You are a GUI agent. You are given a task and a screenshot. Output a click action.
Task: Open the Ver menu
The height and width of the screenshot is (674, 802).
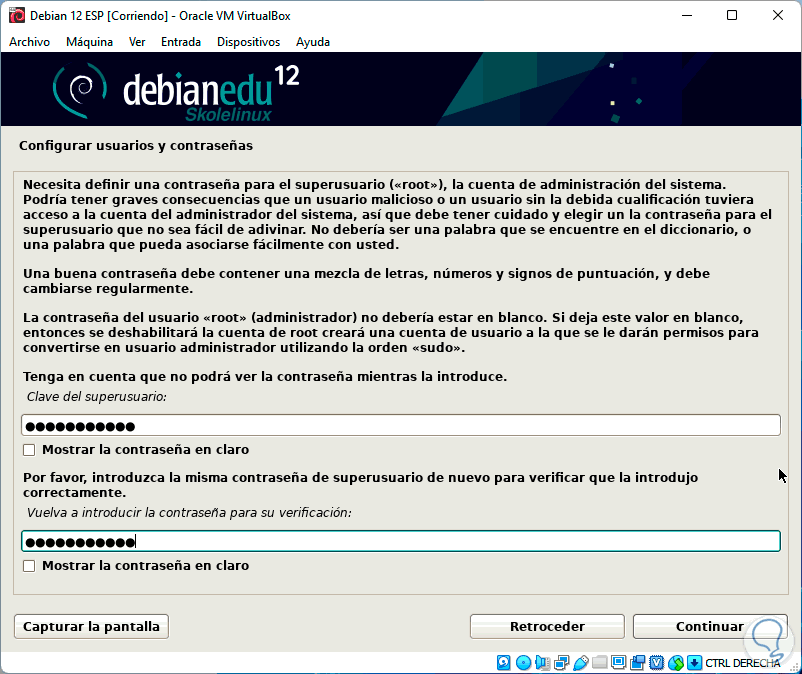coord(137,42)
